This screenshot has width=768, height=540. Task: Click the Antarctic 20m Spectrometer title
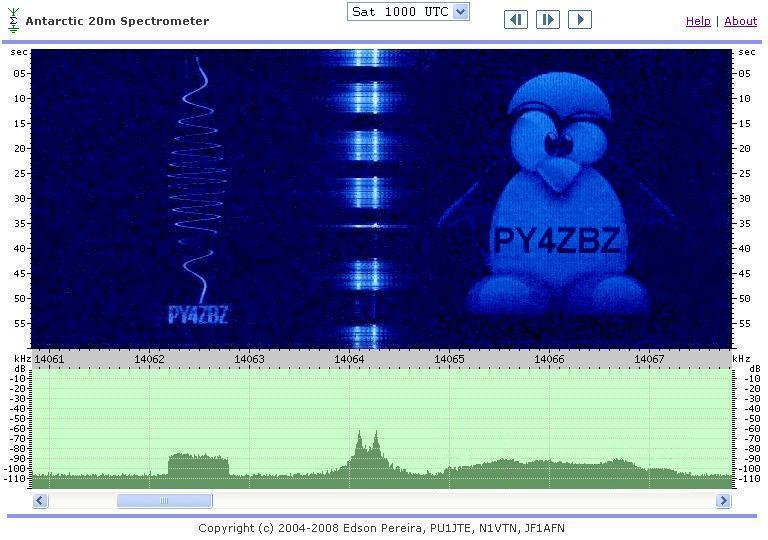[117, 21]
